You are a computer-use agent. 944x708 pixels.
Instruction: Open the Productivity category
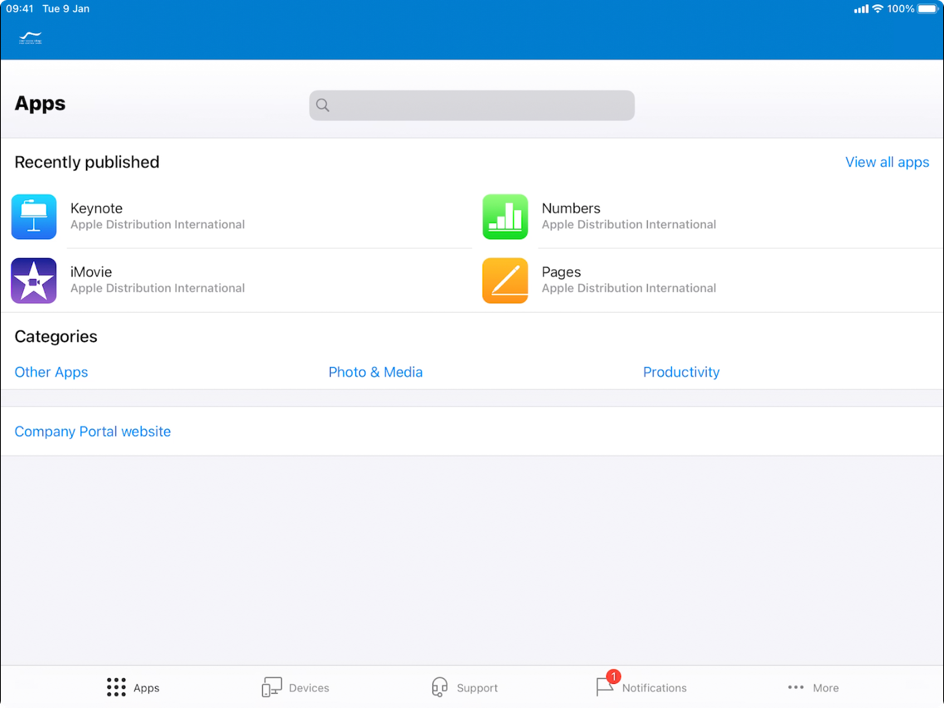pyautogui.click(x=681, y=372)
